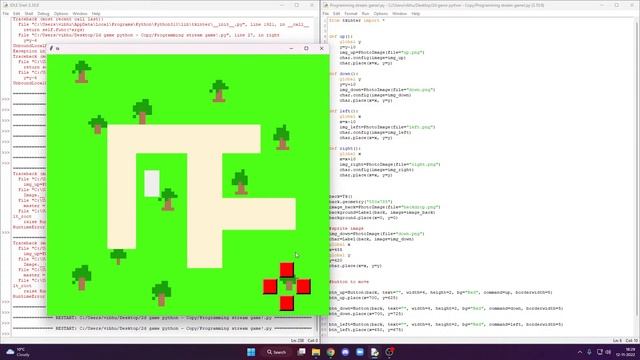
Task: Close the tk game window
Action: pyautogui.click(x=321, y=48)
